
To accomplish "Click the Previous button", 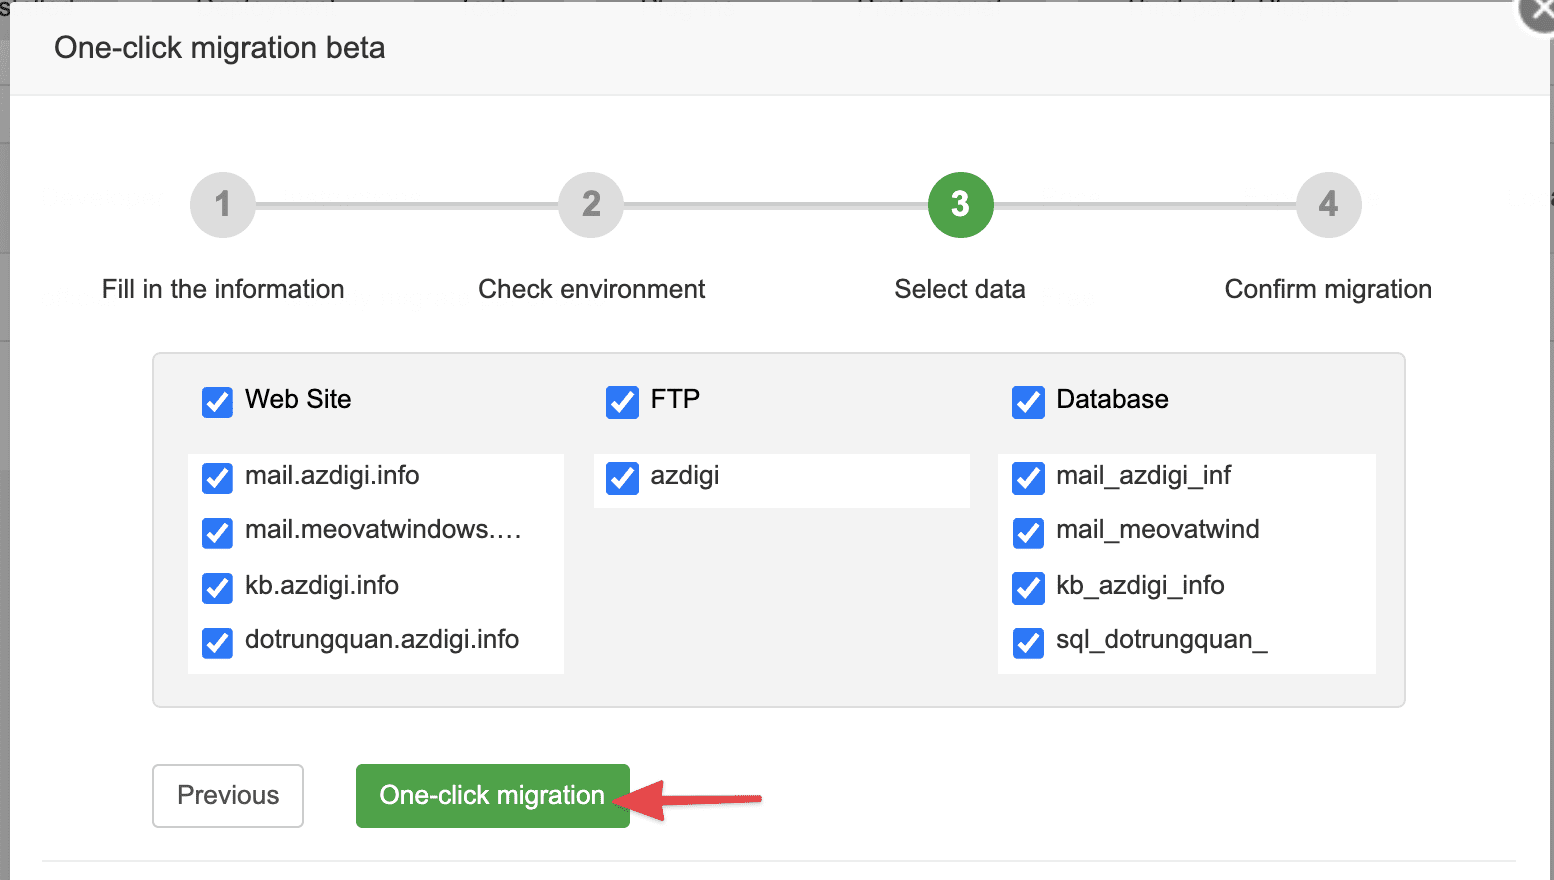I will [x=227, y=795].
